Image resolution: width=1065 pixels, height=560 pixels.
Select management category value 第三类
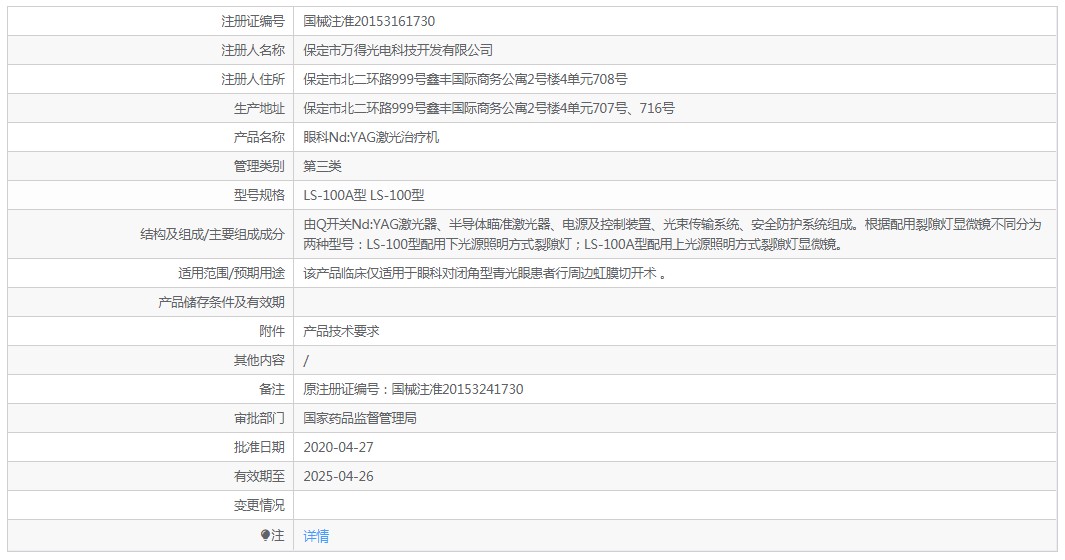tap(322, 167)
